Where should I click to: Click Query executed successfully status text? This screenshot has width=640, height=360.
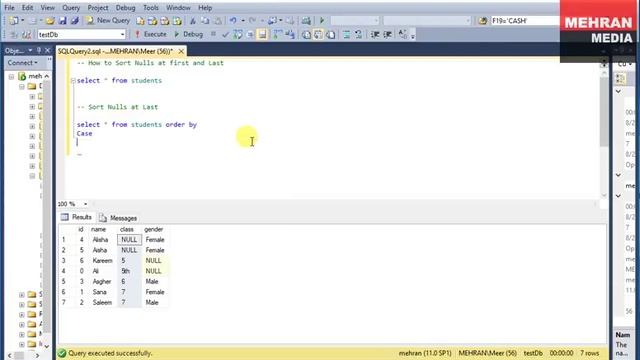point(110,353)
